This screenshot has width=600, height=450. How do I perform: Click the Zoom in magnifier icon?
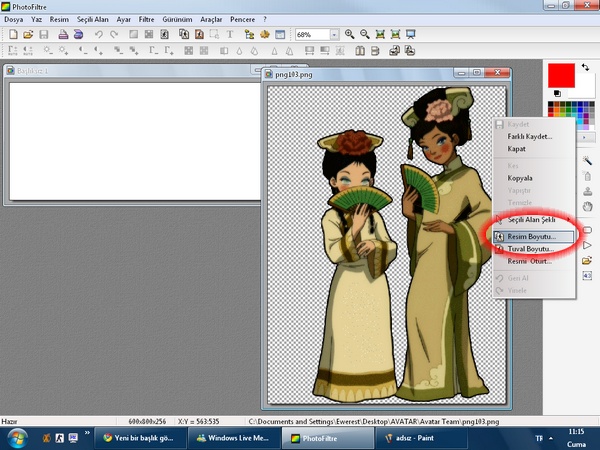pos(349,34)
